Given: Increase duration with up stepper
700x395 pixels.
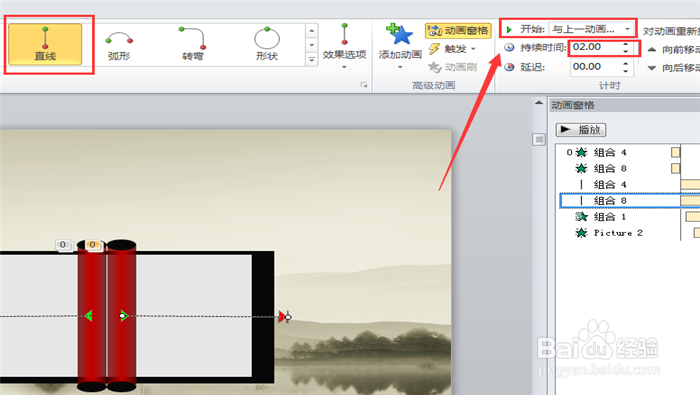Looking at the screenshot, I should (x=626, y=44).
